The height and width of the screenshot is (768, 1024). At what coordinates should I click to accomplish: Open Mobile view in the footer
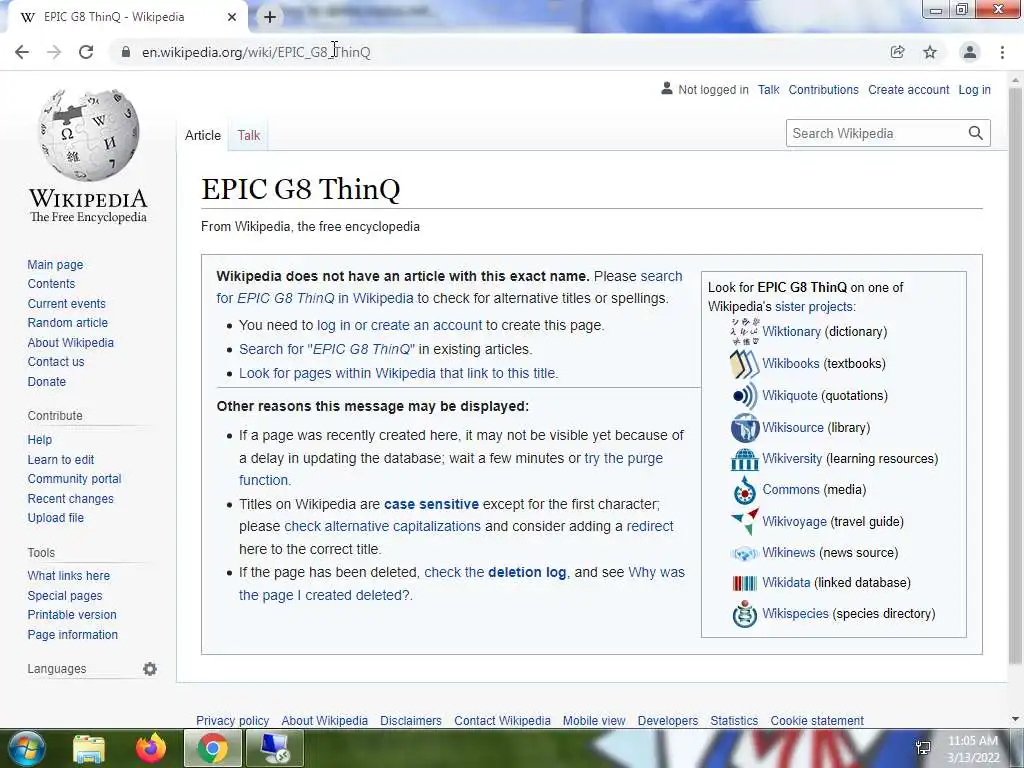(x=594, y=721)
